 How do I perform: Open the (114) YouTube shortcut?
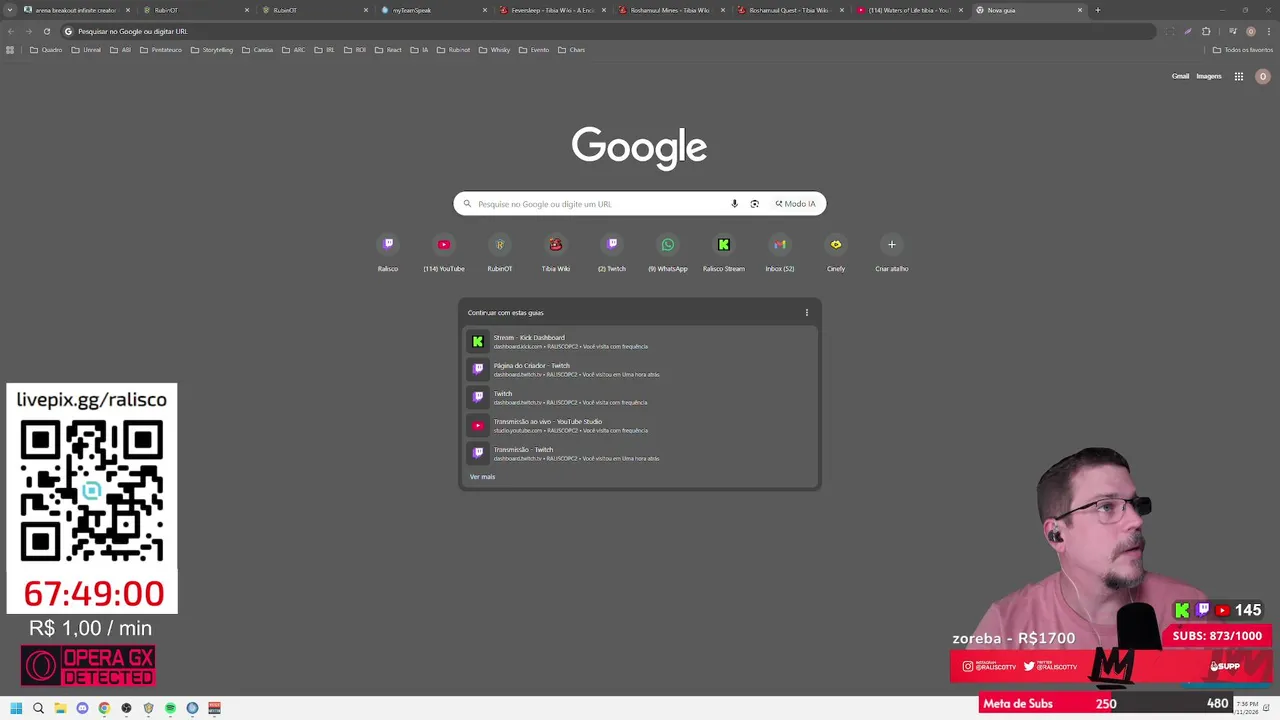(x=444, y=253)
